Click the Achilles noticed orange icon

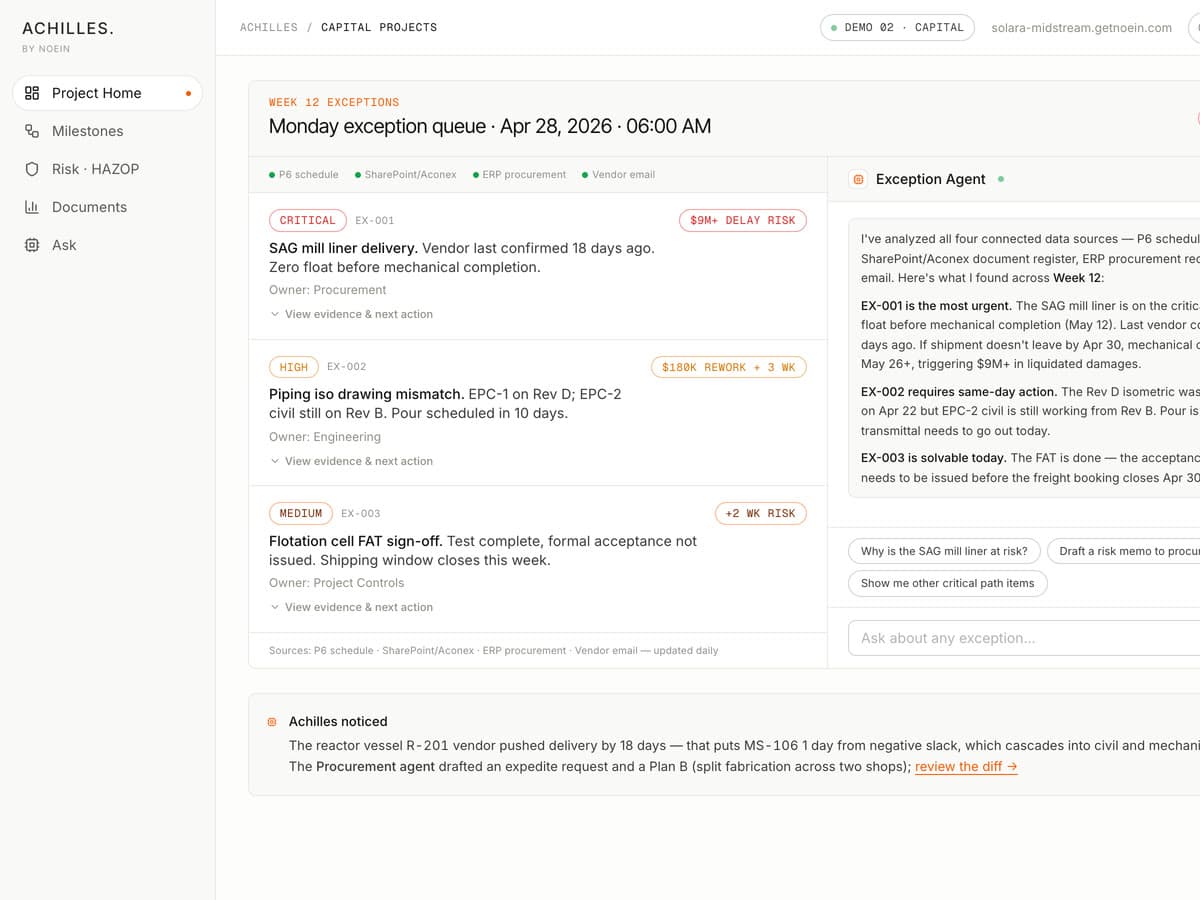pos(272,721)
